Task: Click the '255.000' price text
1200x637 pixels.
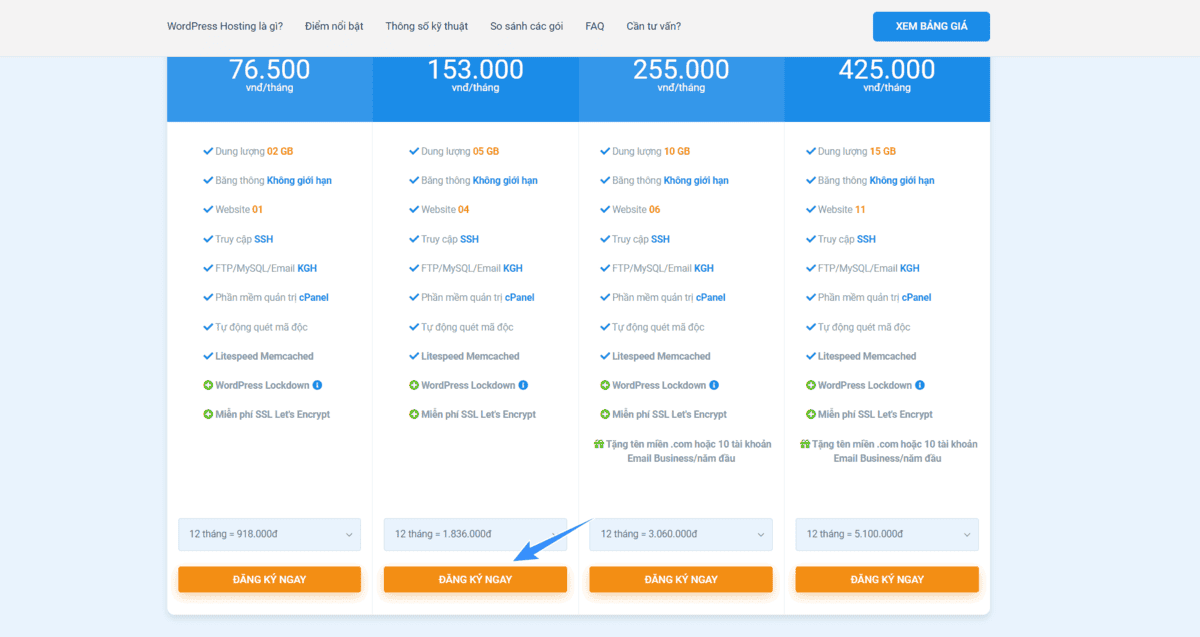Action: 681,69
